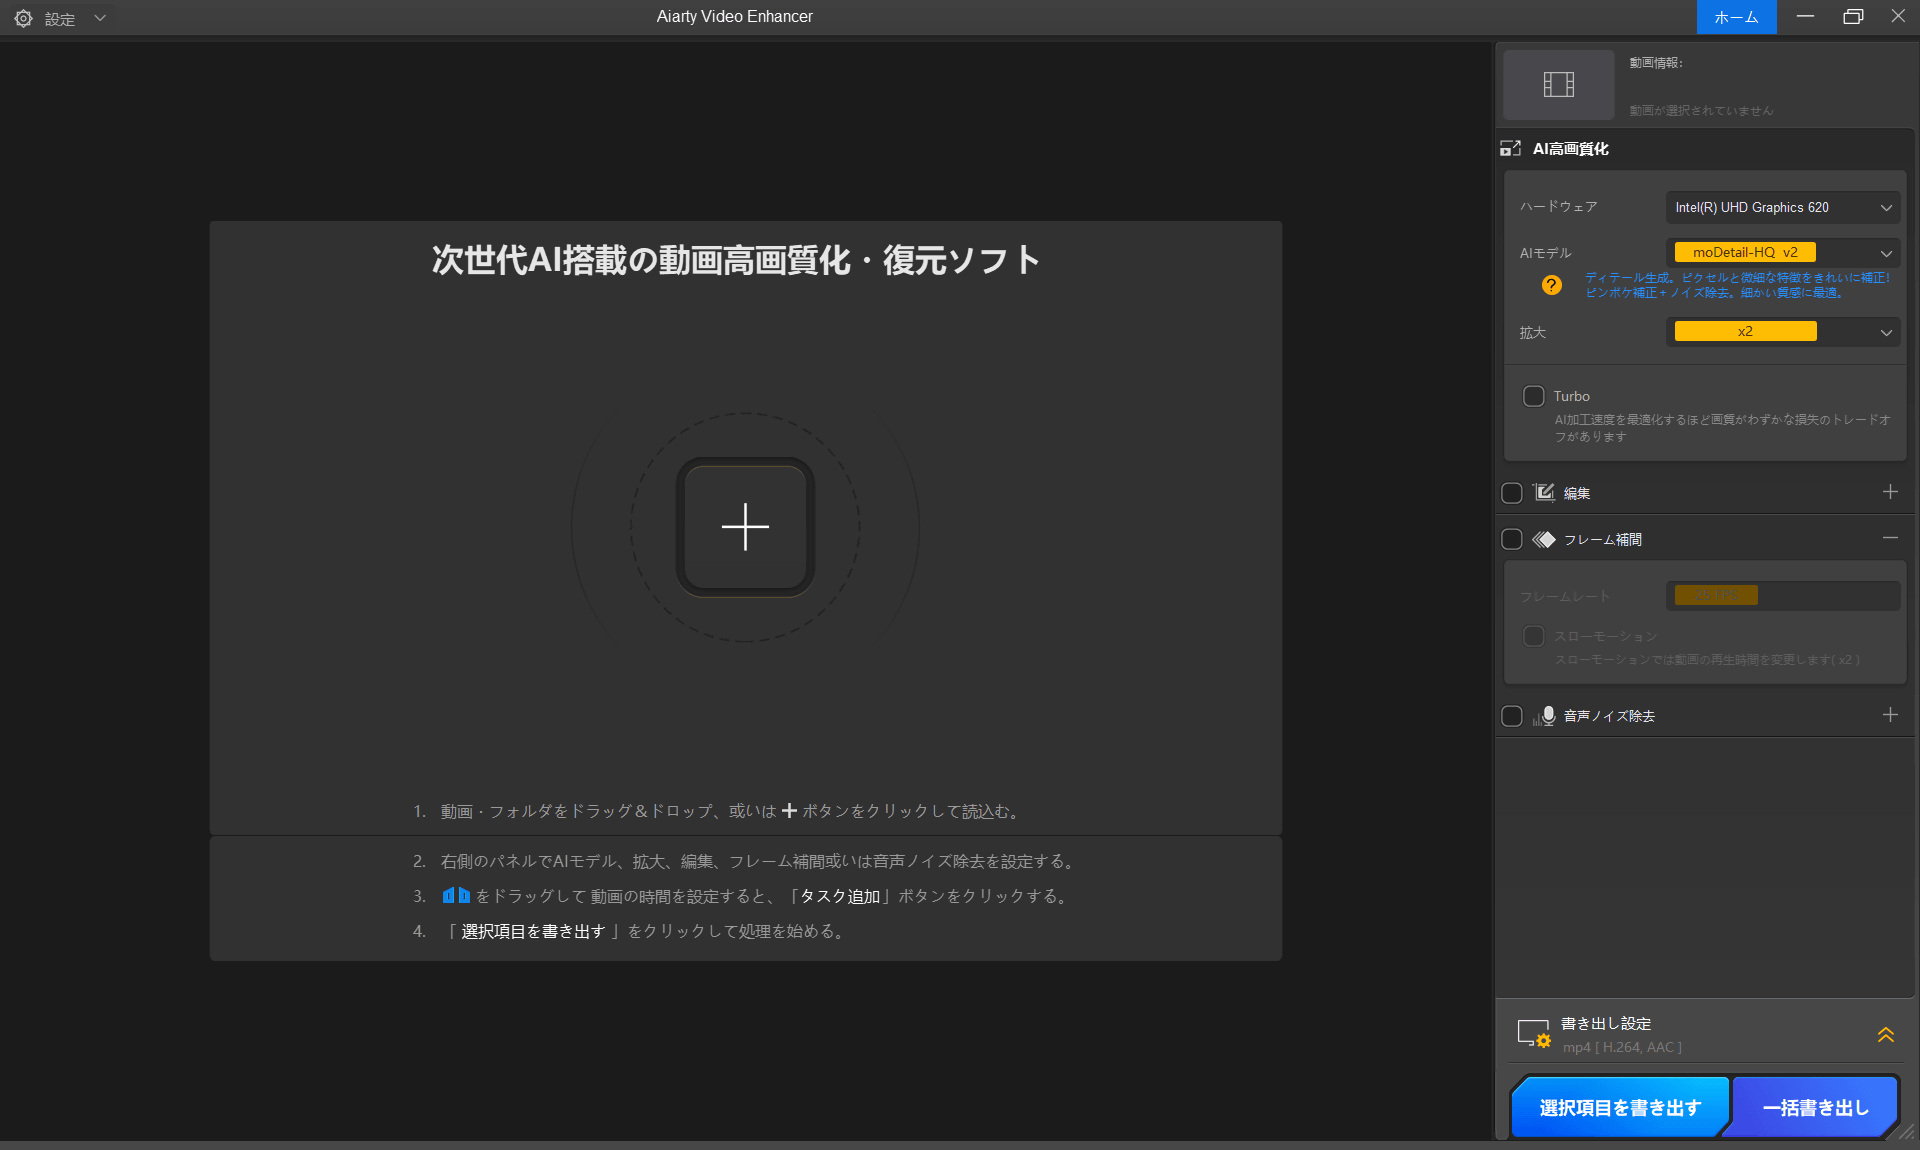The width and height of the screenshot is (1920, 1150).
Task: Click the 書き出し設定 label
Action: [x=1606, y=1024]
